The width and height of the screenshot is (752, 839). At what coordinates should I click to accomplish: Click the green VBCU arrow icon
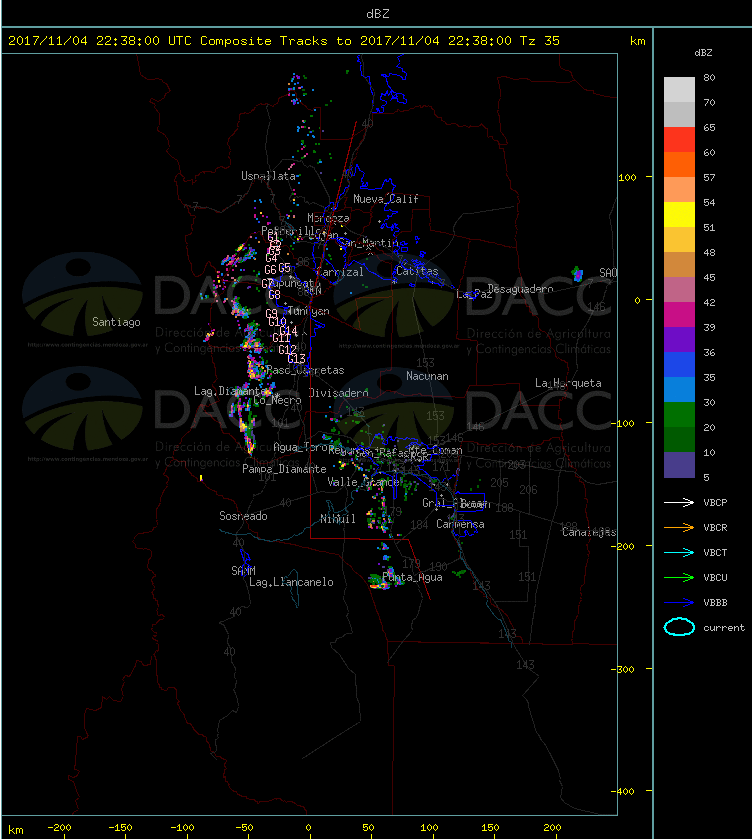point(678,577)
